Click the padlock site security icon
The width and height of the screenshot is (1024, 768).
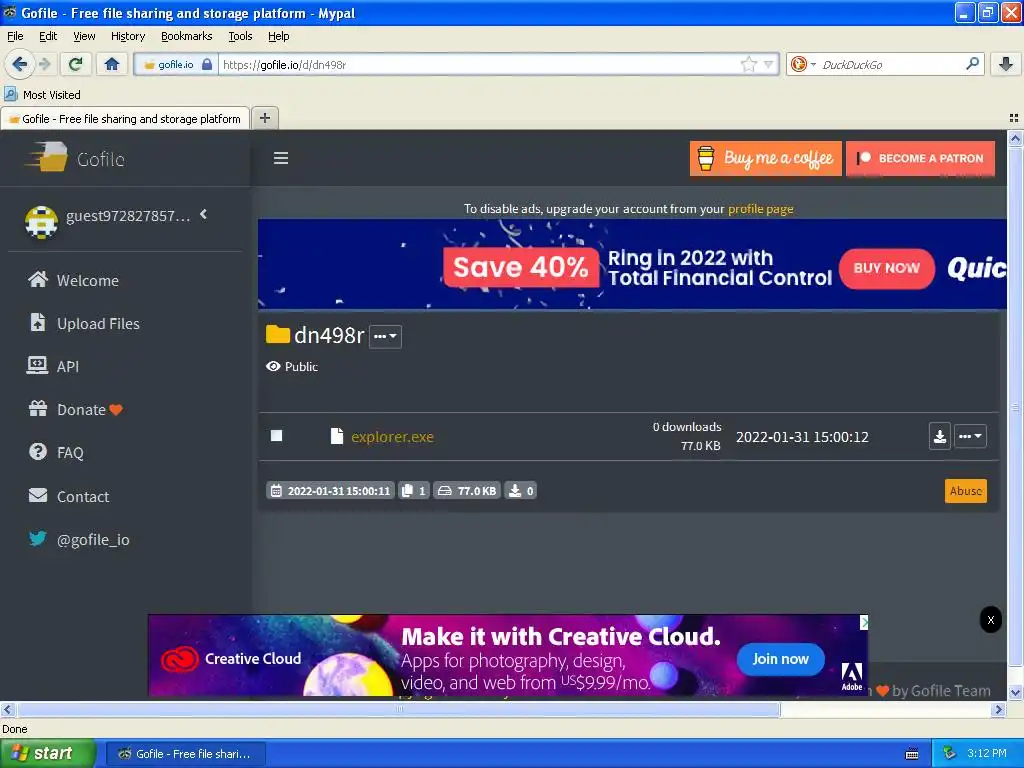point(207,64)
